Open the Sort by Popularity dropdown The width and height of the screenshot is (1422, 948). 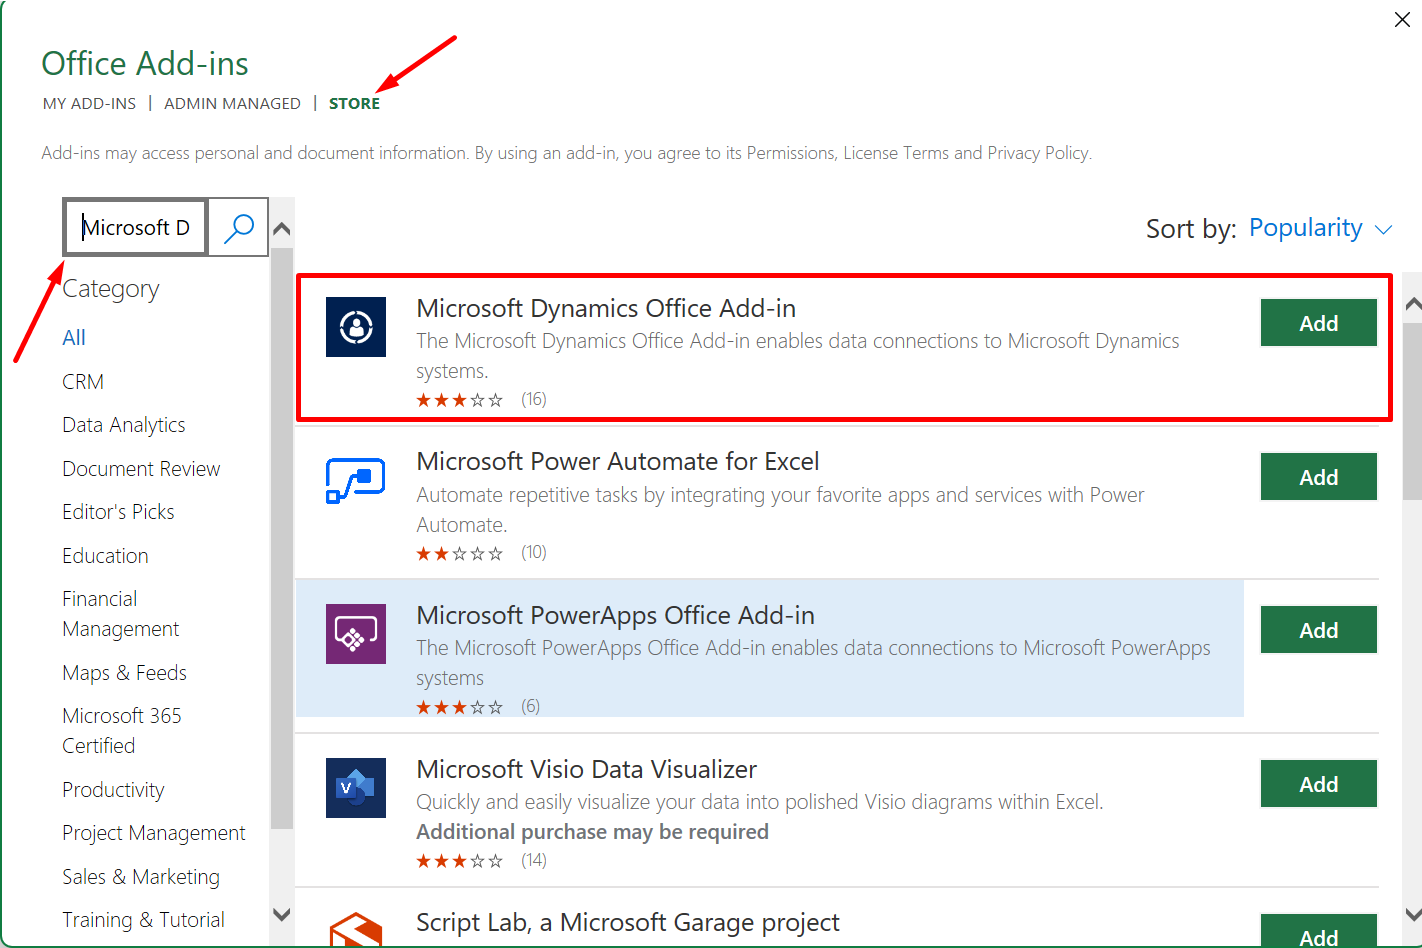coord(1320,228)
